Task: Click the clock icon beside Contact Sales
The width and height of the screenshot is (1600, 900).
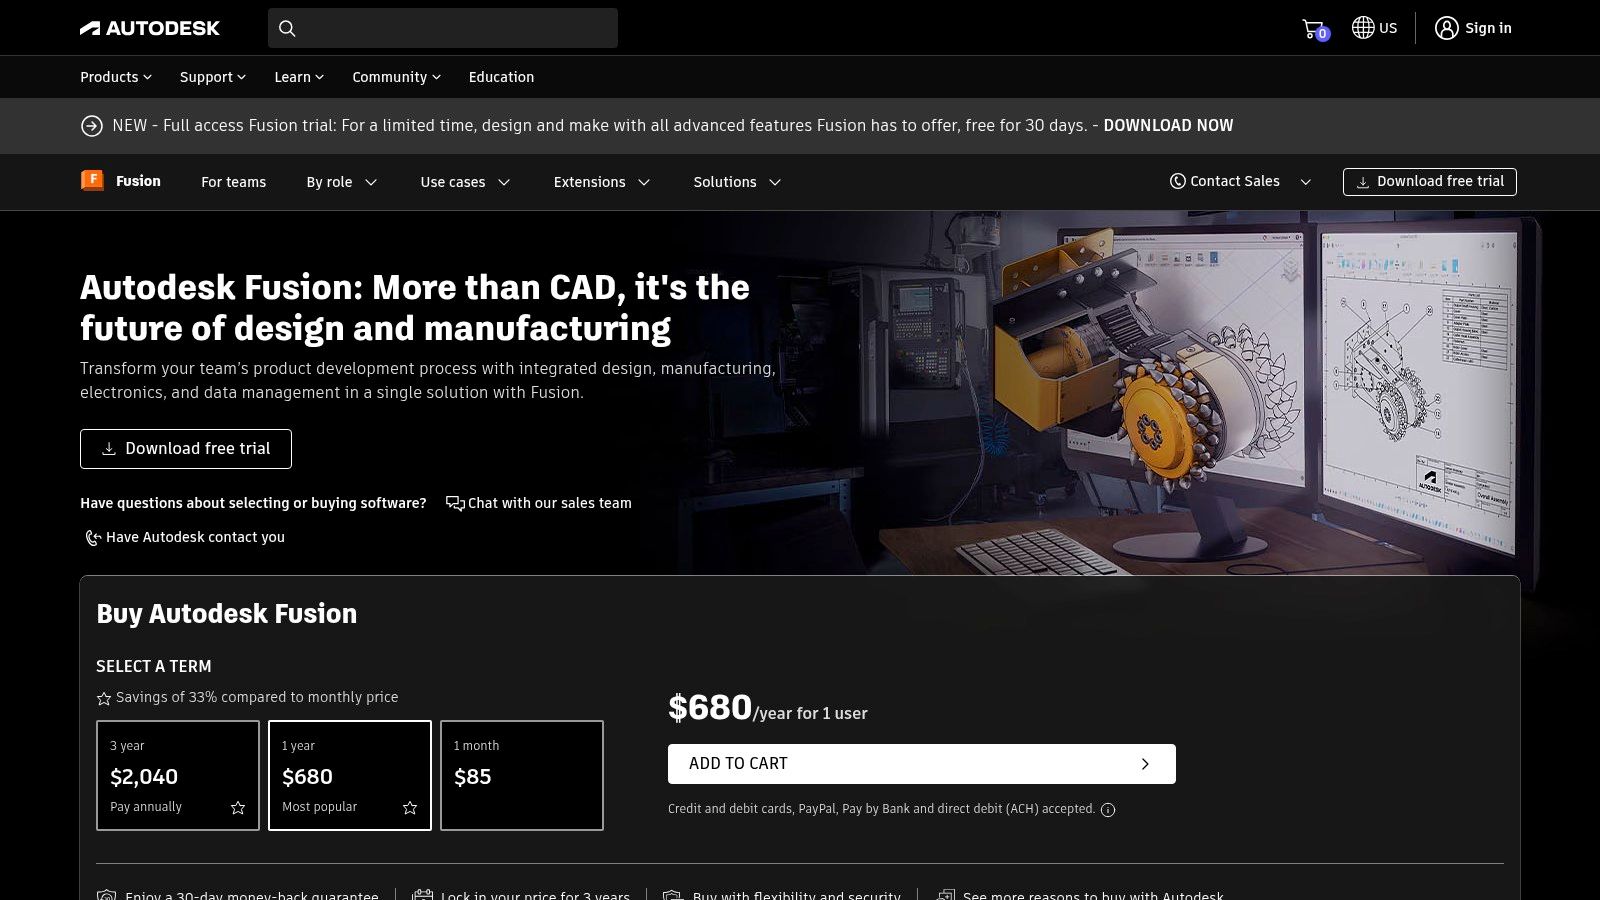Action: (x=1178, y=181)
